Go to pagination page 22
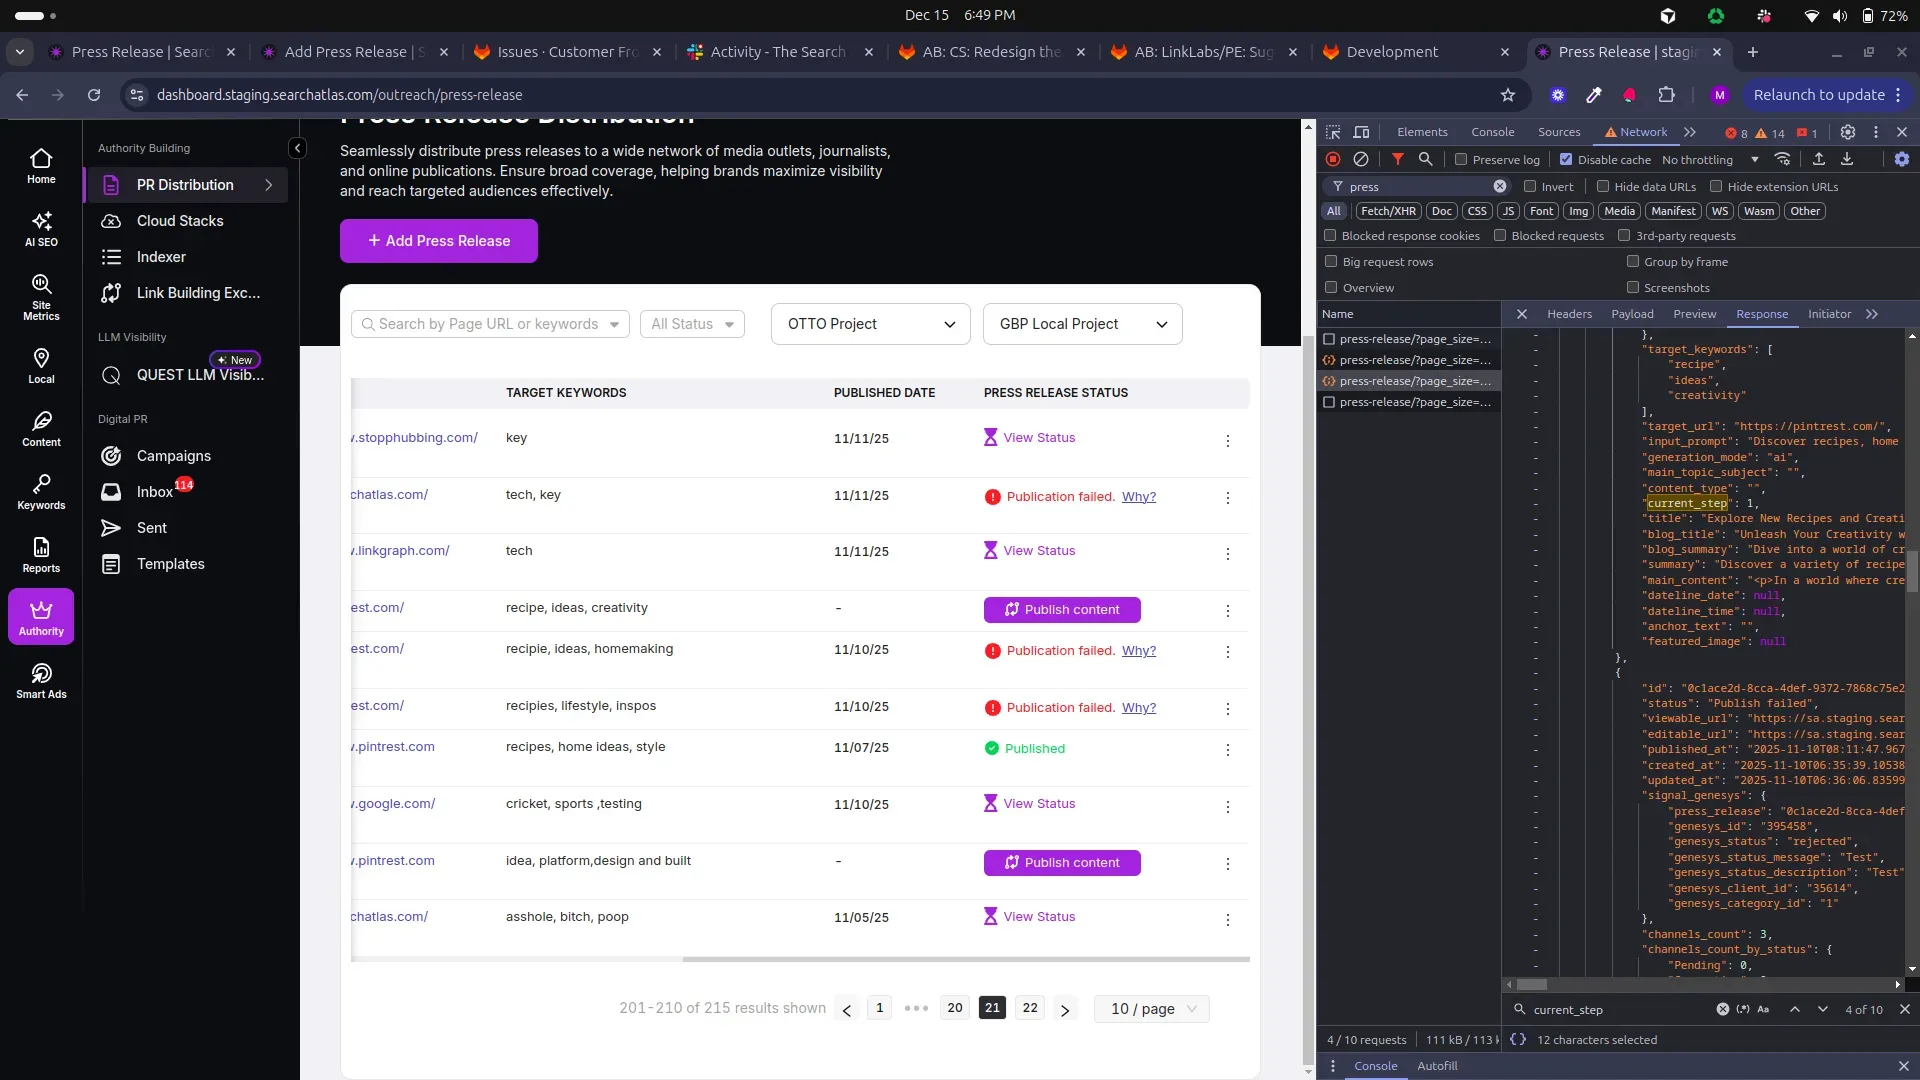Viewport: 1920px width, 1080px height. (x=1030, y=1008)
